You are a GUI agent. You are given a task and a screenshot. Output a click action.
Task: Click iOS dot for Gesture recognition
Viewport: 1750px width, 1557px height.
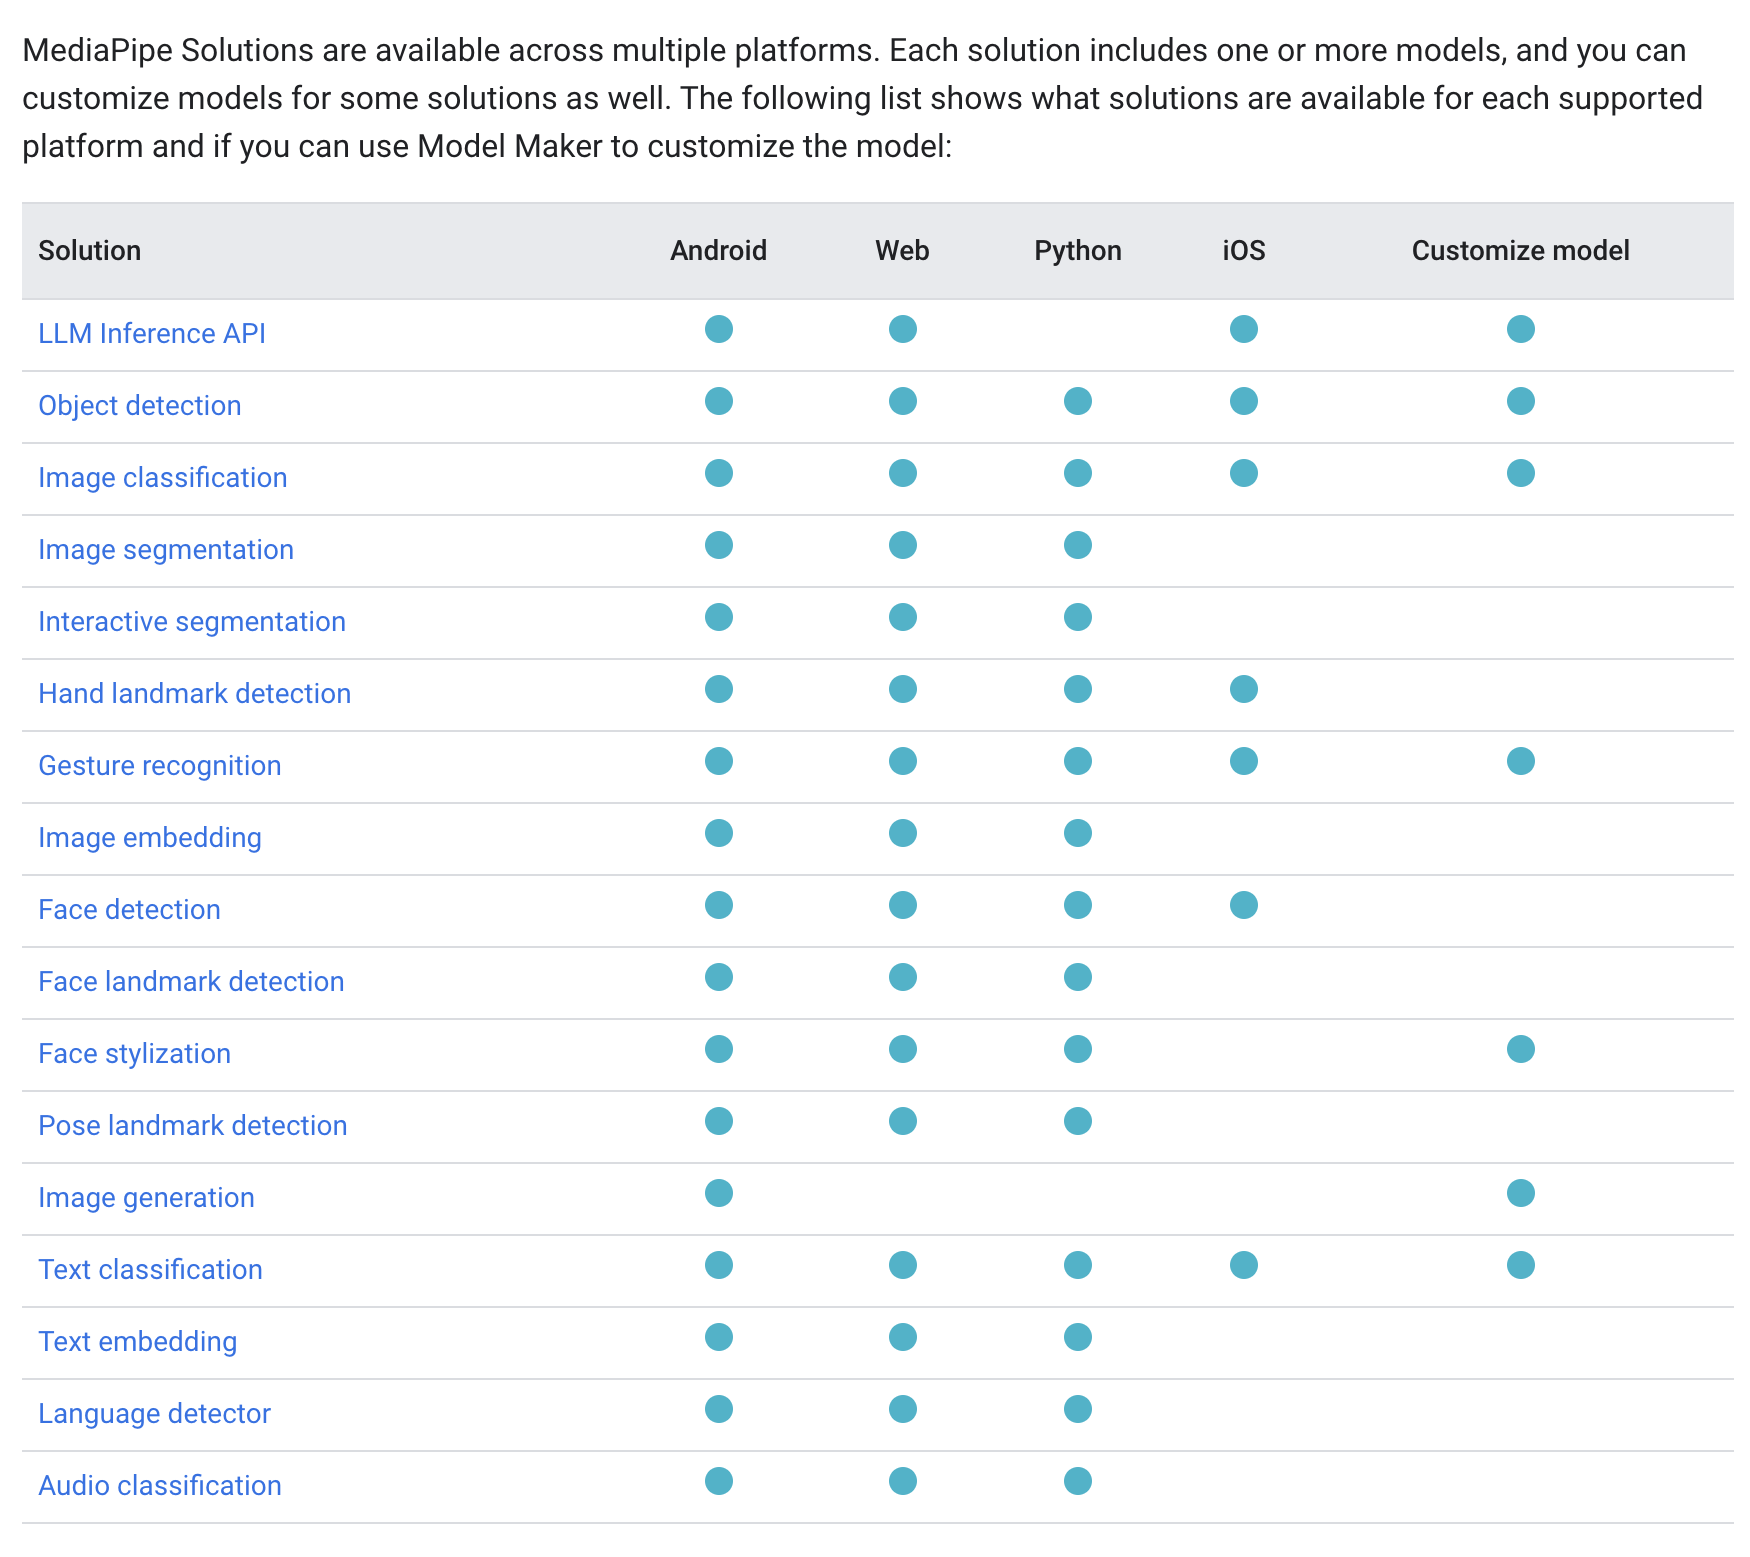(1244, 761)
